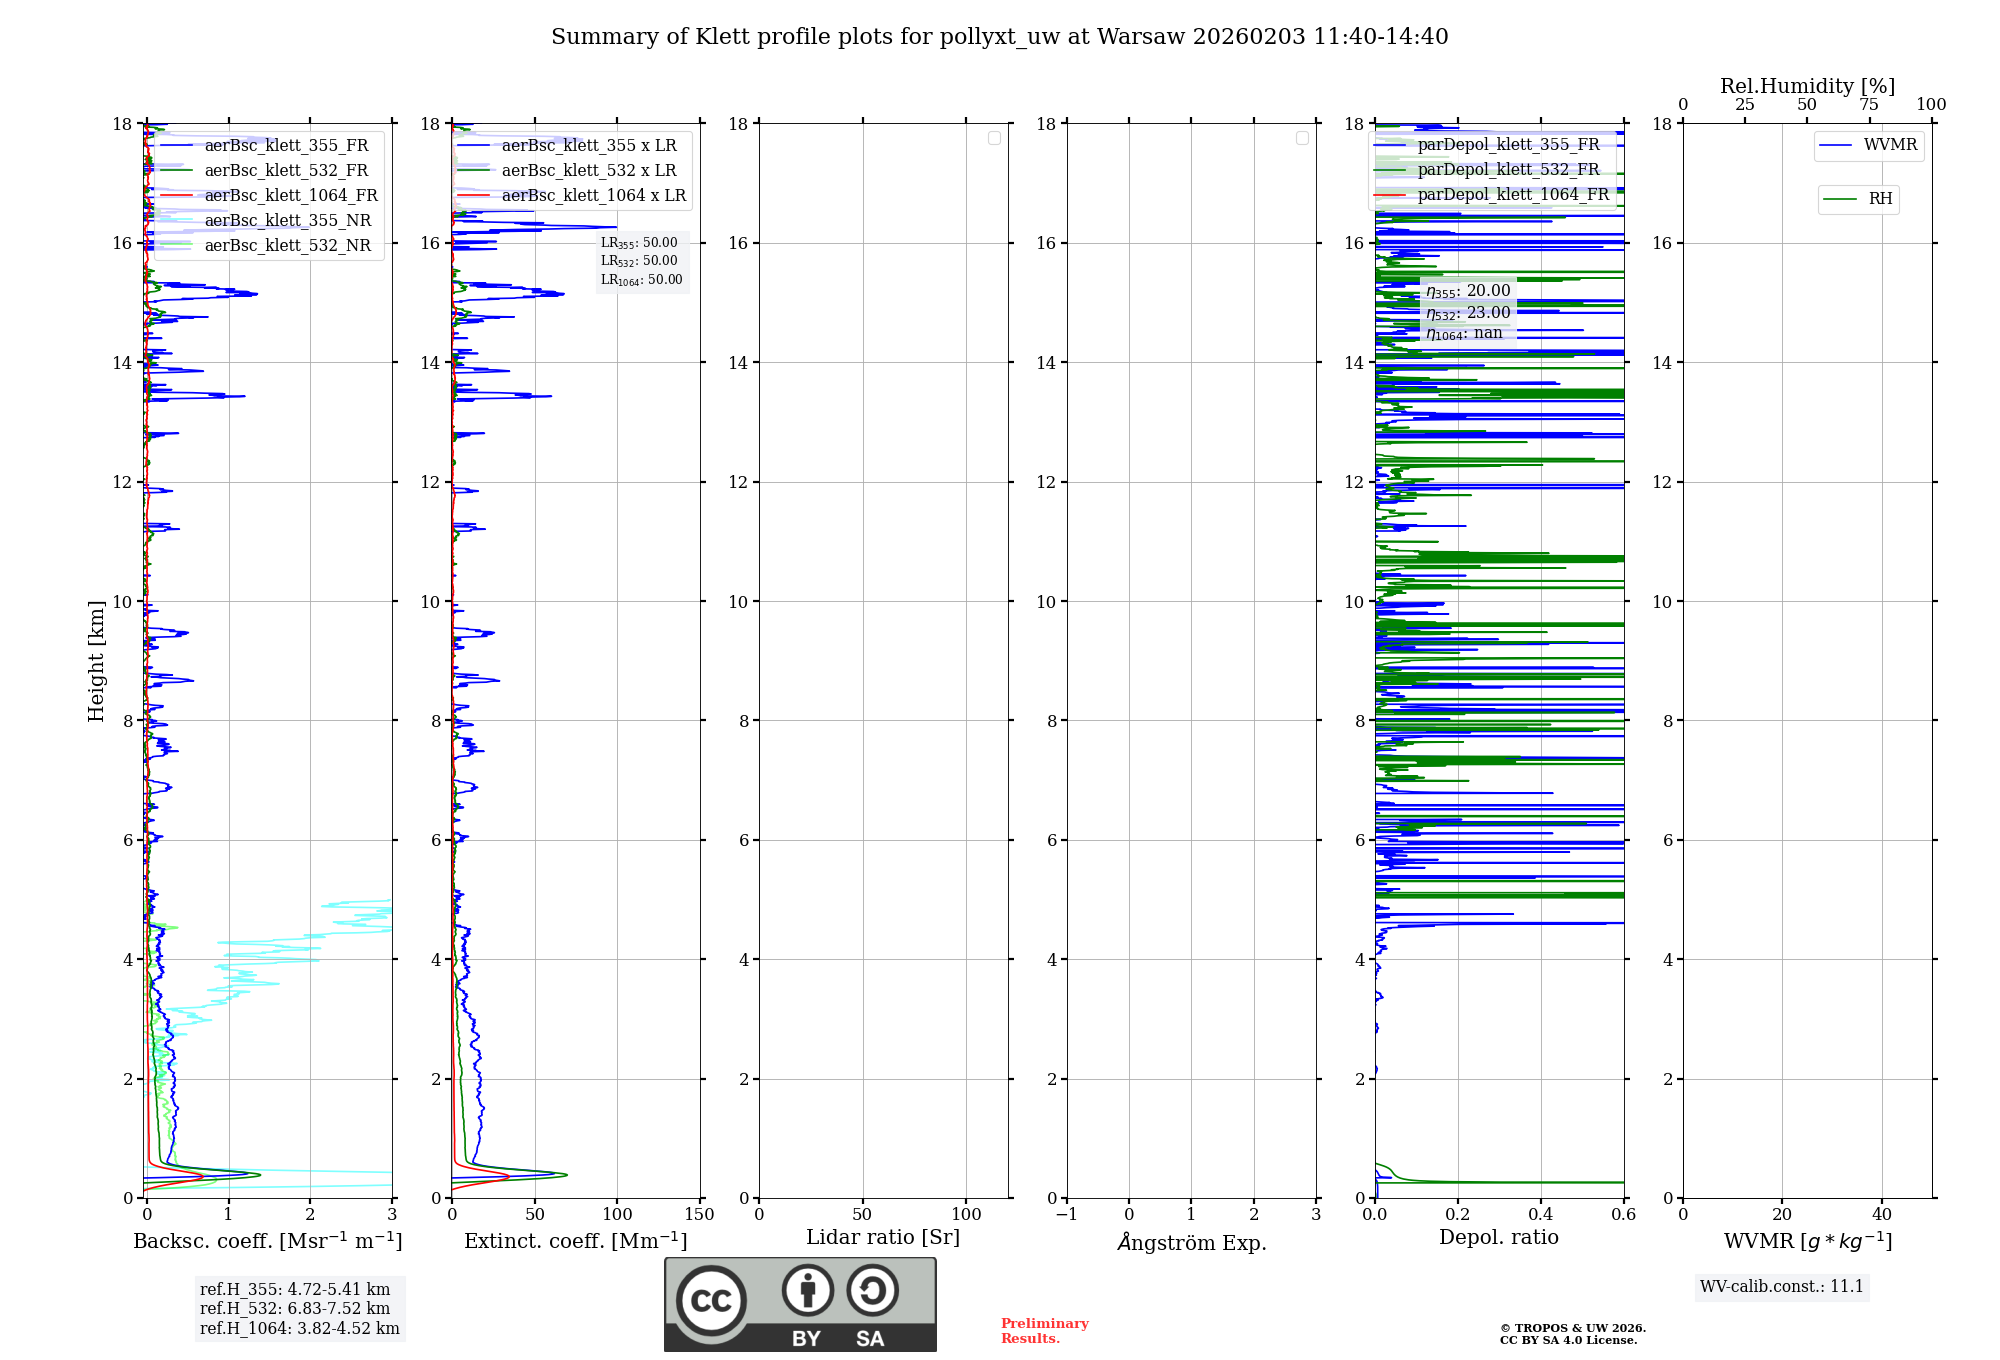Click the Creative Commons CC circle icon
This screenshot has height=1360, width=2000.
[711, 1300]
